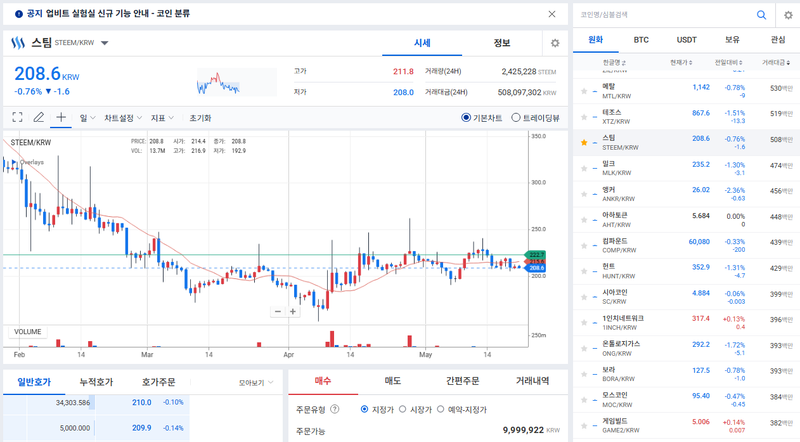Switch to 호가주문 tab
This screenshot has height=442, width=800.
[x=158, y=382]
